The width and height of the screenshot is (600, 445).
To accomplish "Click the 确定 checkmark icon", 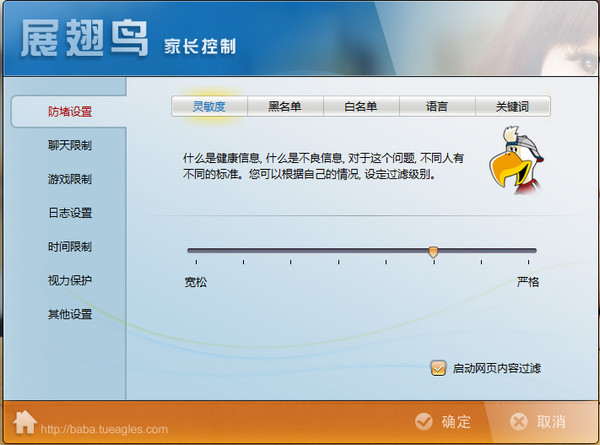I will [424, 422].
